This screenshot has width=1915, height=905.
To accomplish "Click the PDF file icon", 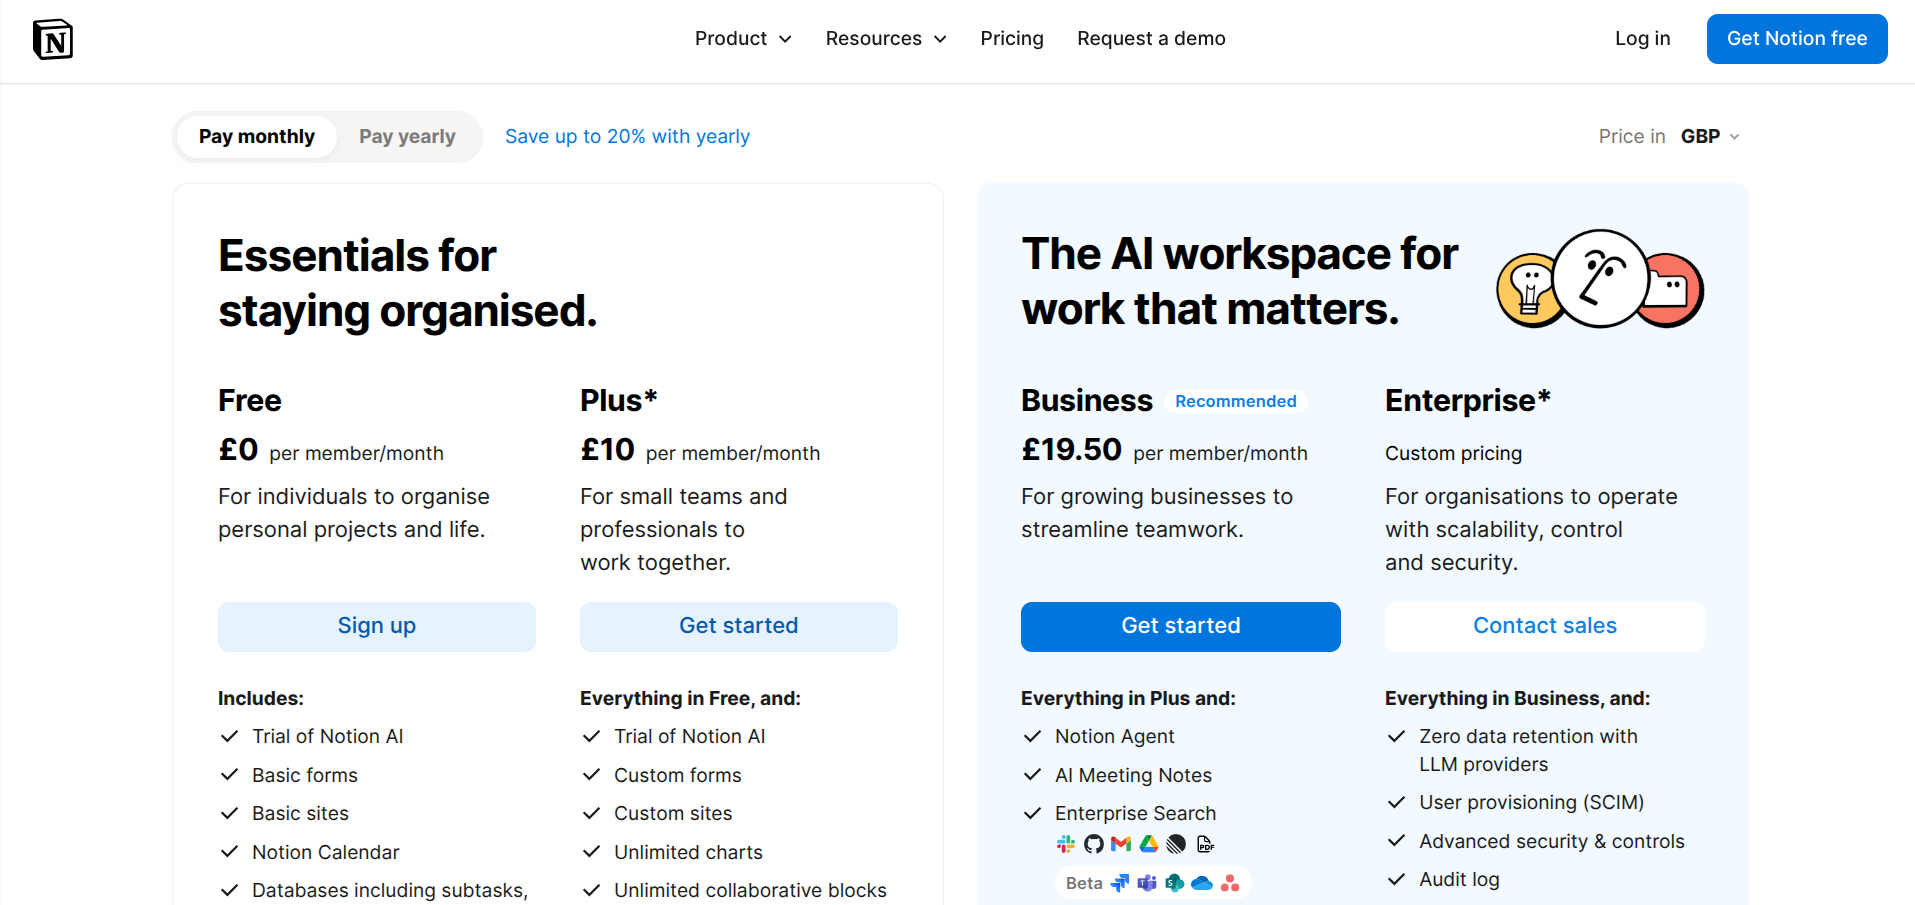I will [1205, 844].
